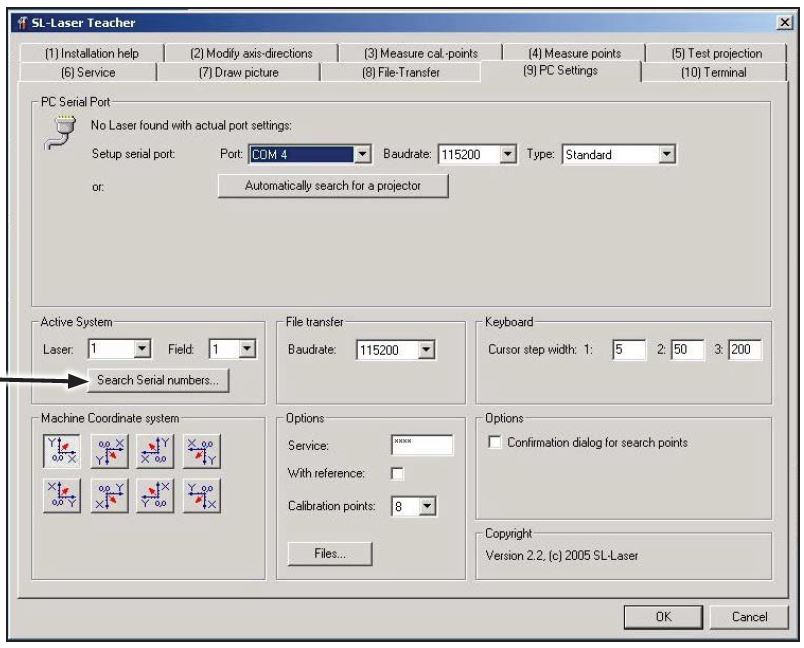Open serial port Baudrate dropdown
The width and height of the screenshot is (804, 648).
(508, 154)
